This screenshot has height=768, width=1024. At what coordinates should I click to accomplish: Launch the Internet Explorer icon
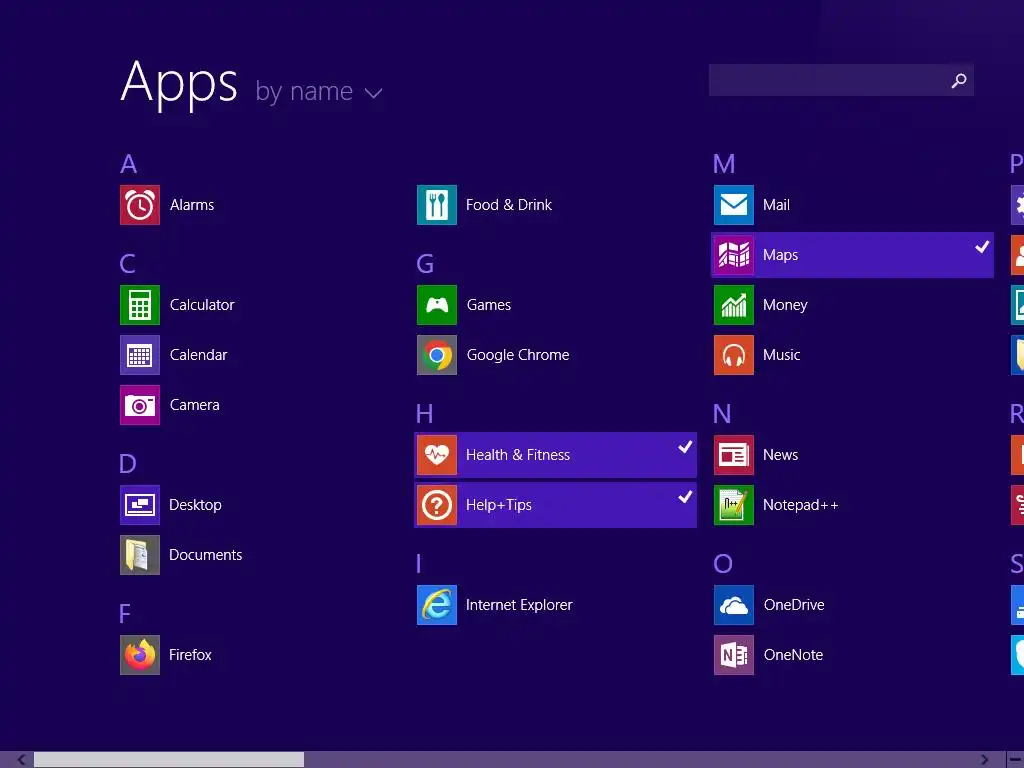click(437, 605)
